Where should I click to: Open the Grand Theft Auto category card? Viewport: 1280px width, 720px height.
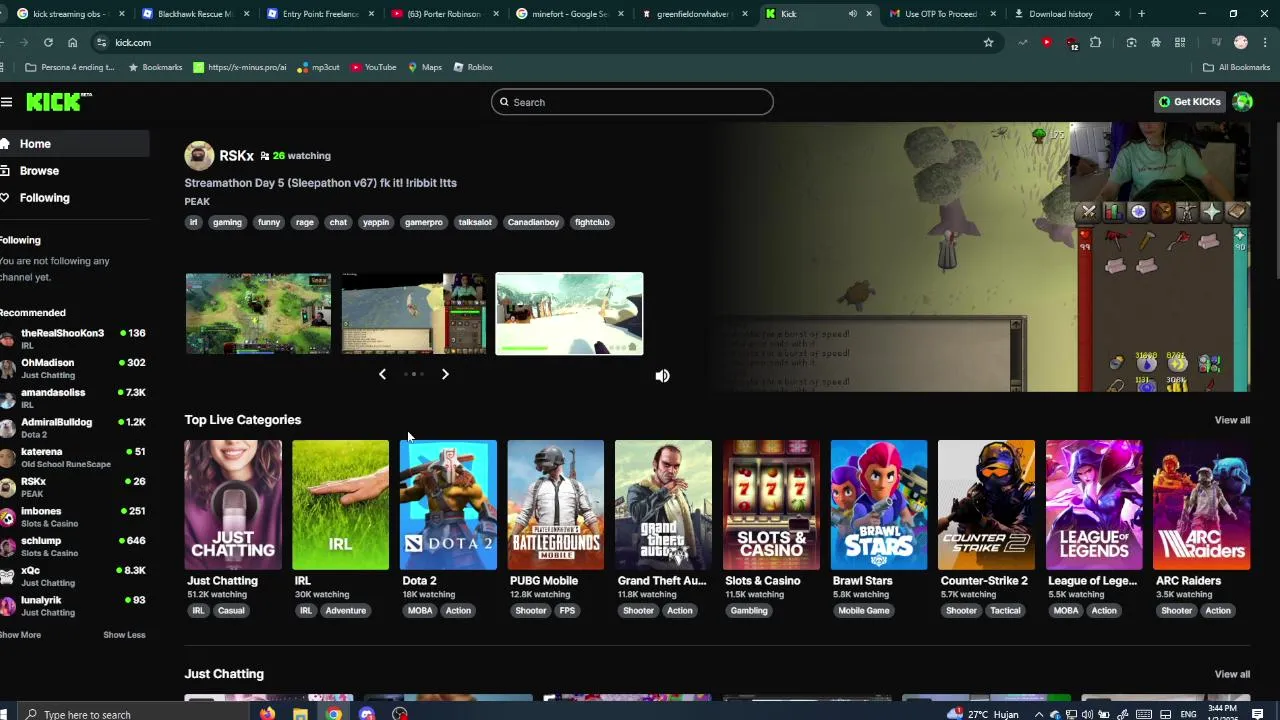point(664,505)
